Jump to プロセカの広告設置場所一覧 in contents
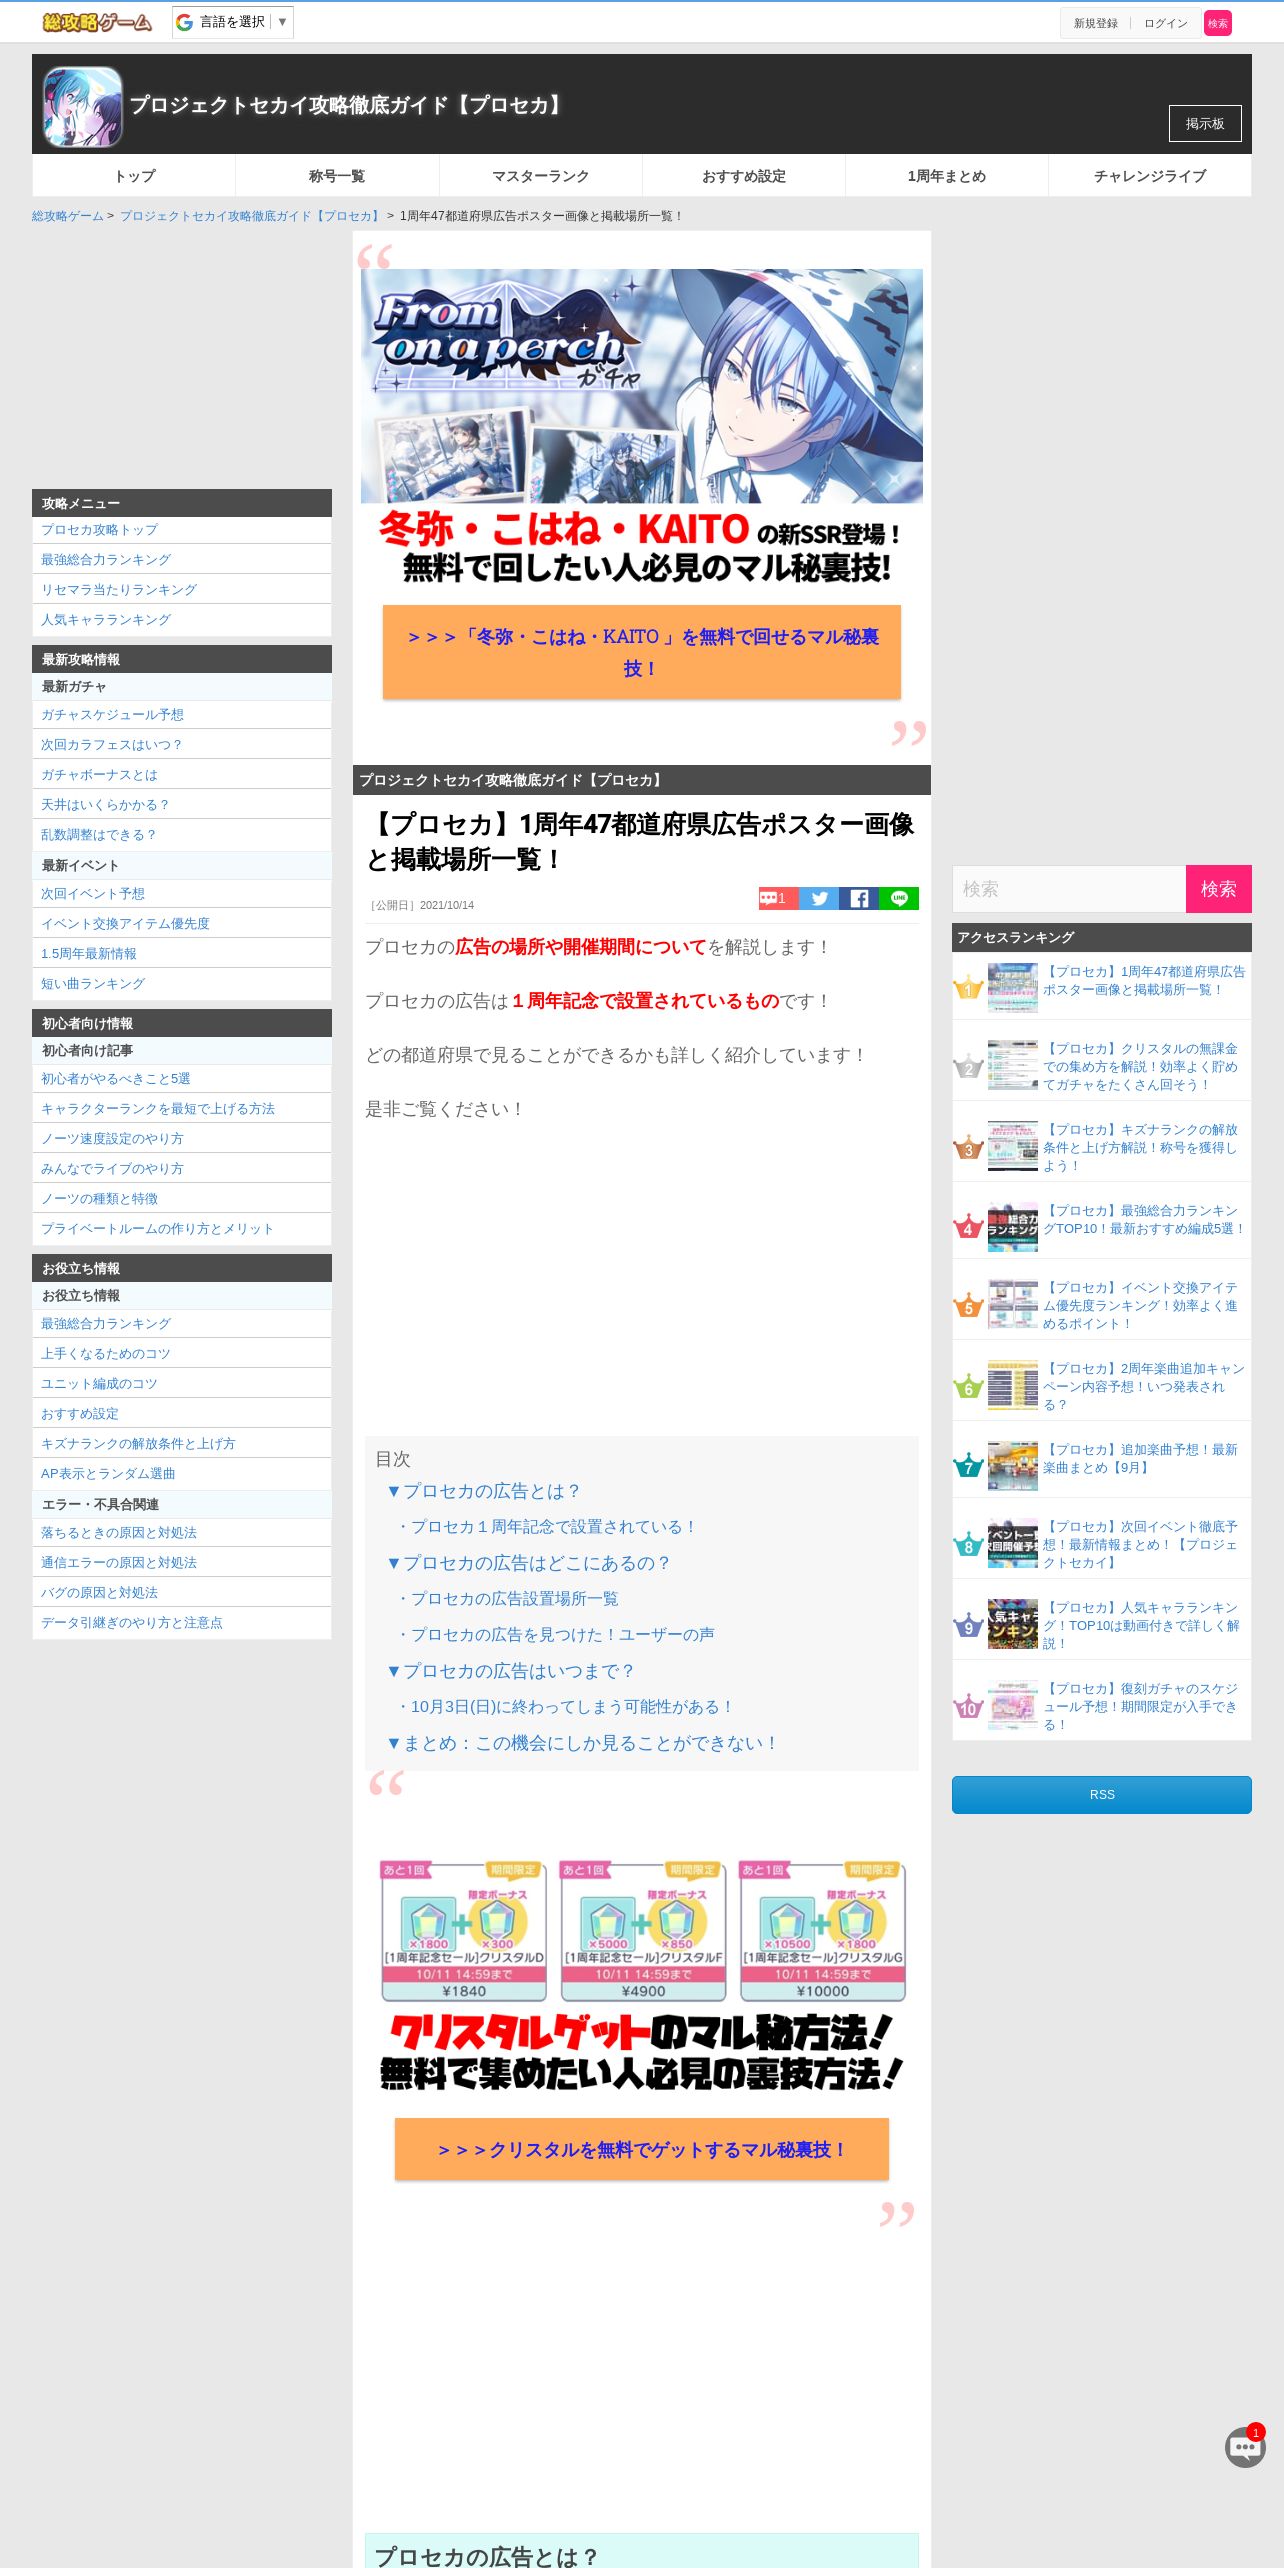The width and height of the screenshot is (1284, 2568). (x=507, y=1599)
